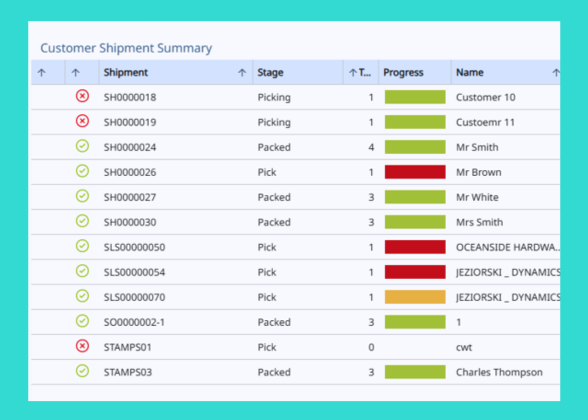Select shipment SLS00000054
The image size is (588, 420).
point(134,272)
